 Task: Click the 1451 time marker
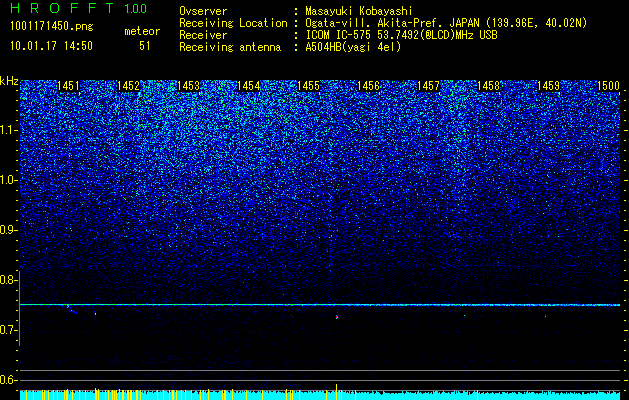coord(68,86)
